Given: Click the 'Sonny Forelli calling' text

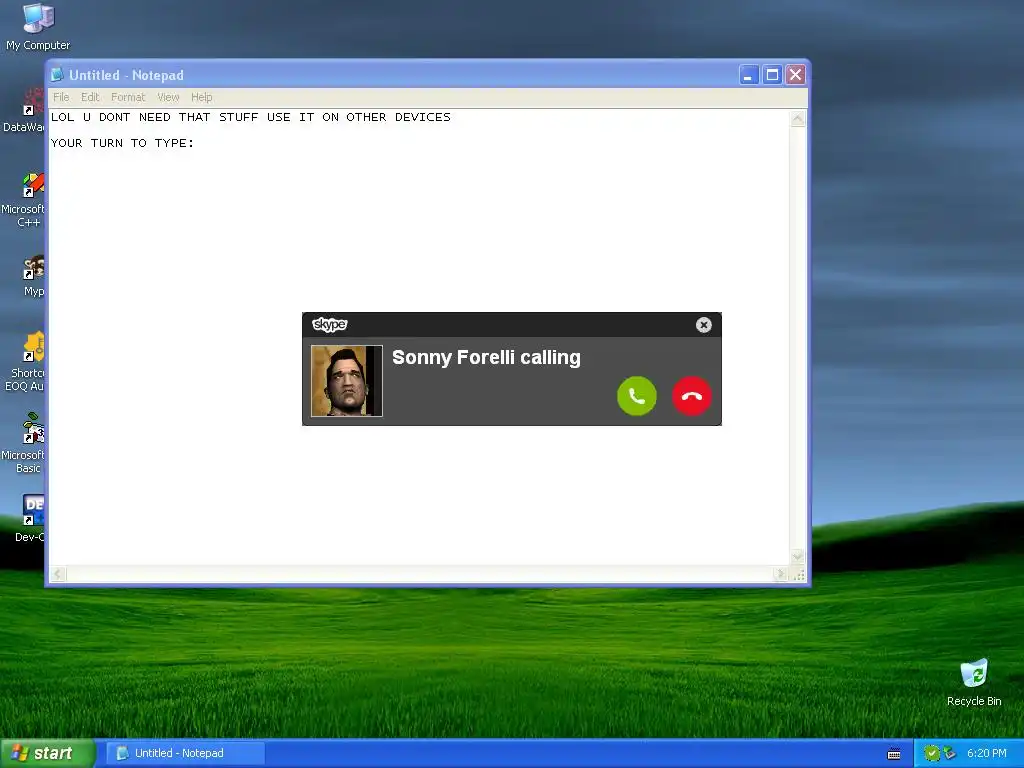Looking at the screenshot, I should [486, 357].
